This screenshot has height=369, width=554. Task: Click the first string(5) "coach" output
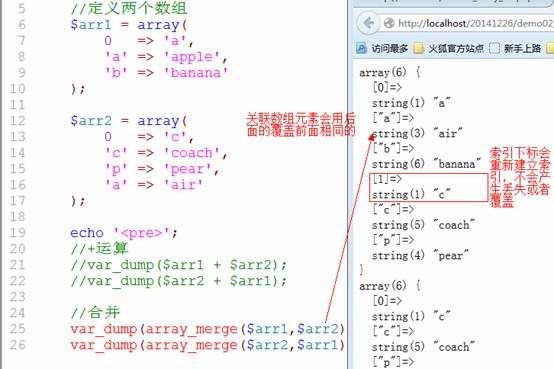(423, 225)
